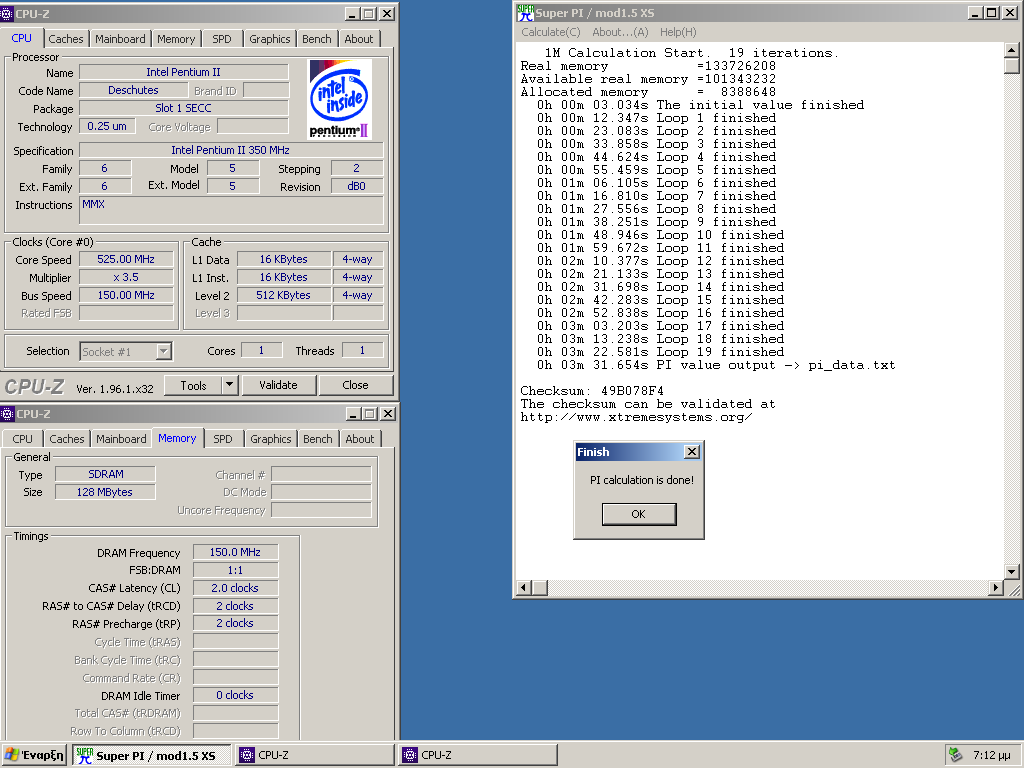Image resolution: width=1024 pixels, height=768 pixels.
Task: Click the Bus Speed 150.00 MHz value
Action: point(126,295)
